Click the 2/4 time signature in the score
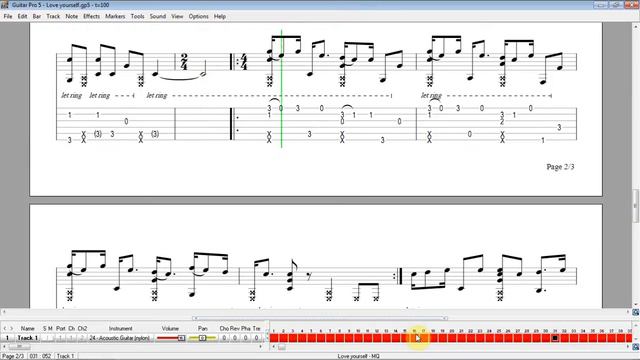The height and width of the screenshot is (360, 640). 184,62
